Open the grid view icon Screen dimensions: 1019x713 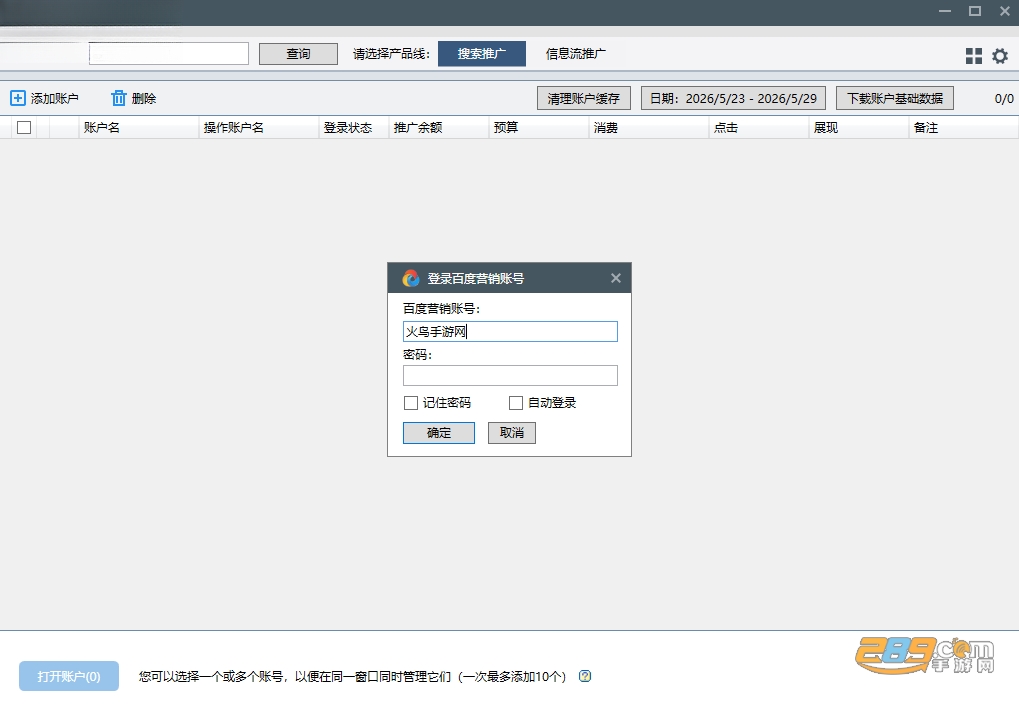pos(974,56)
